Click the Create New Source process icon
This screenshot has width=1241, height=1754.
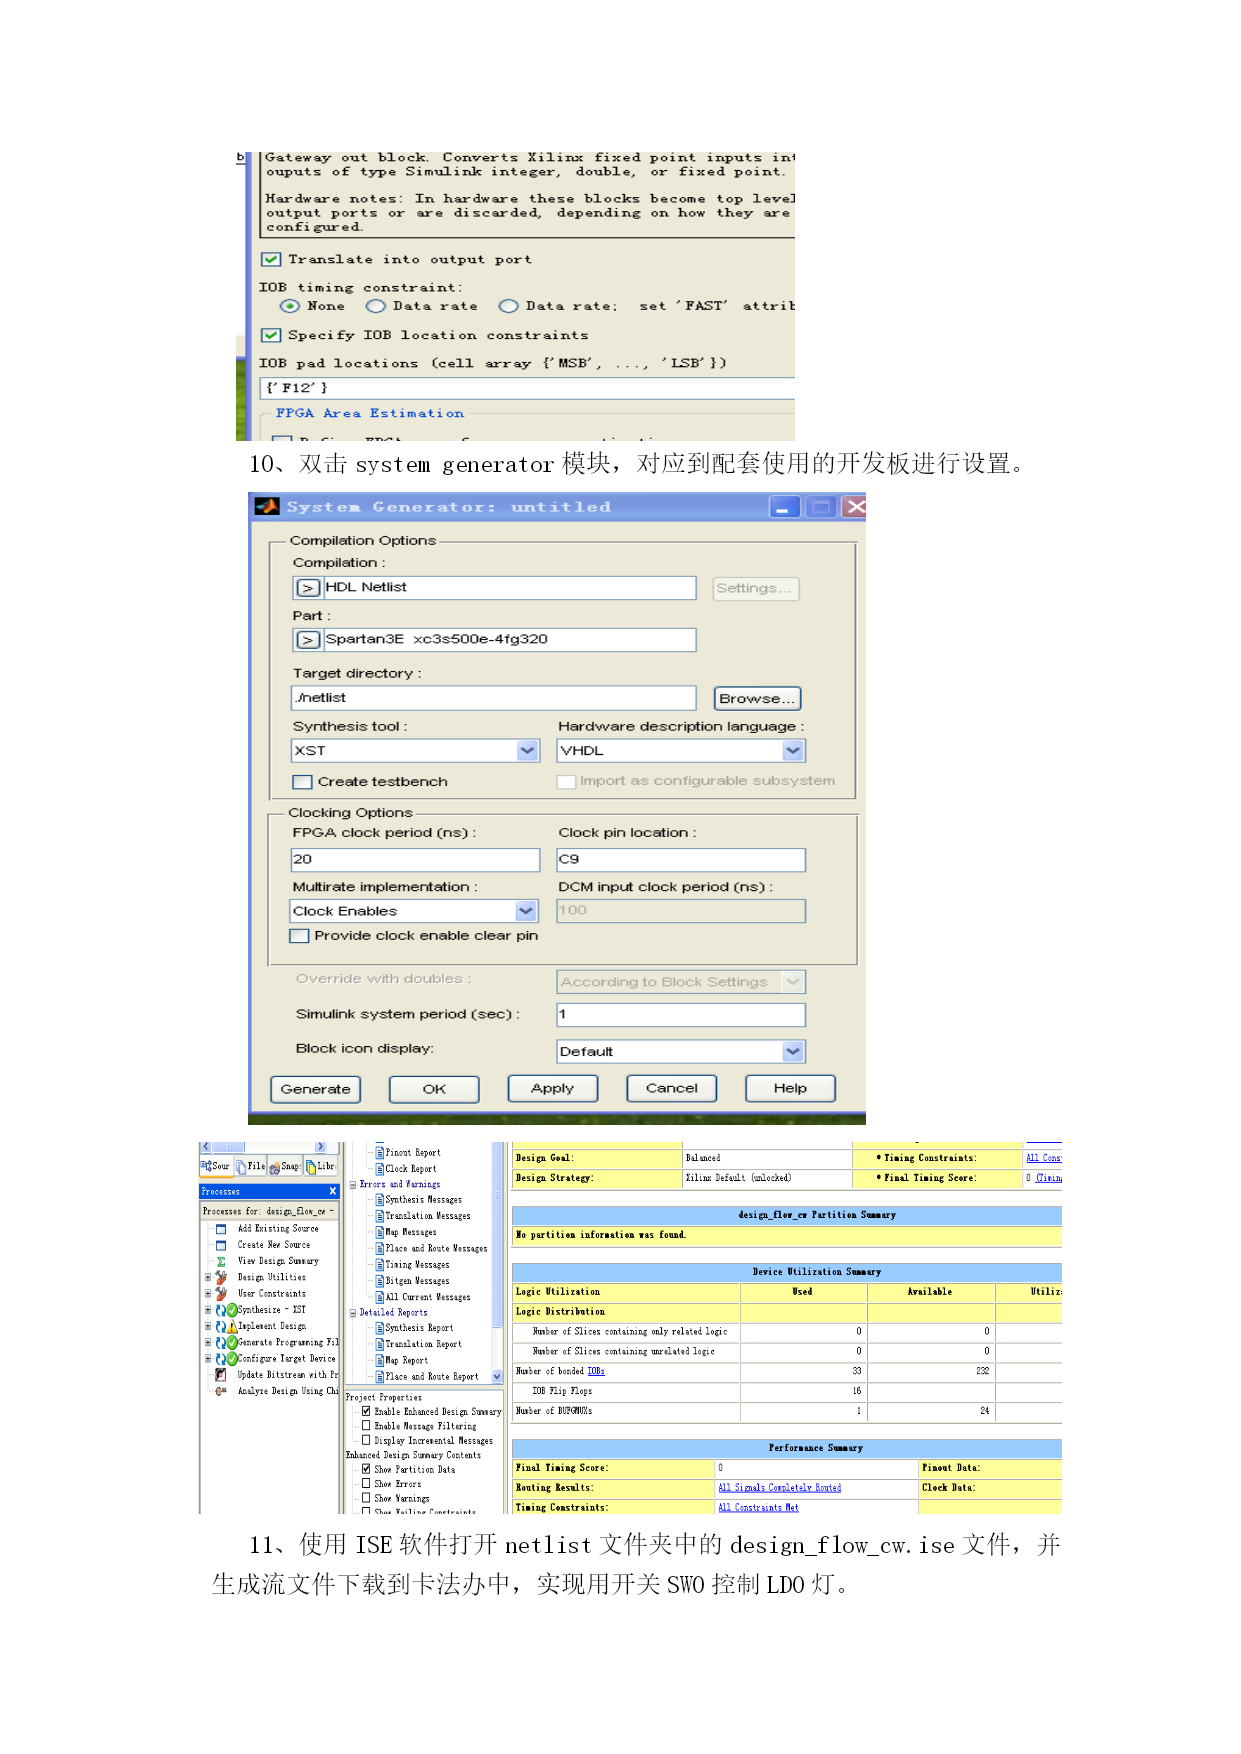[221, 1245]
